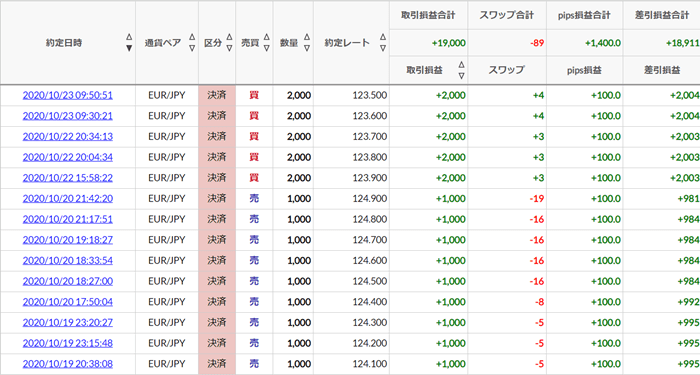Open trade 2020/10/23 09:50:51 link

click(68, 95)
